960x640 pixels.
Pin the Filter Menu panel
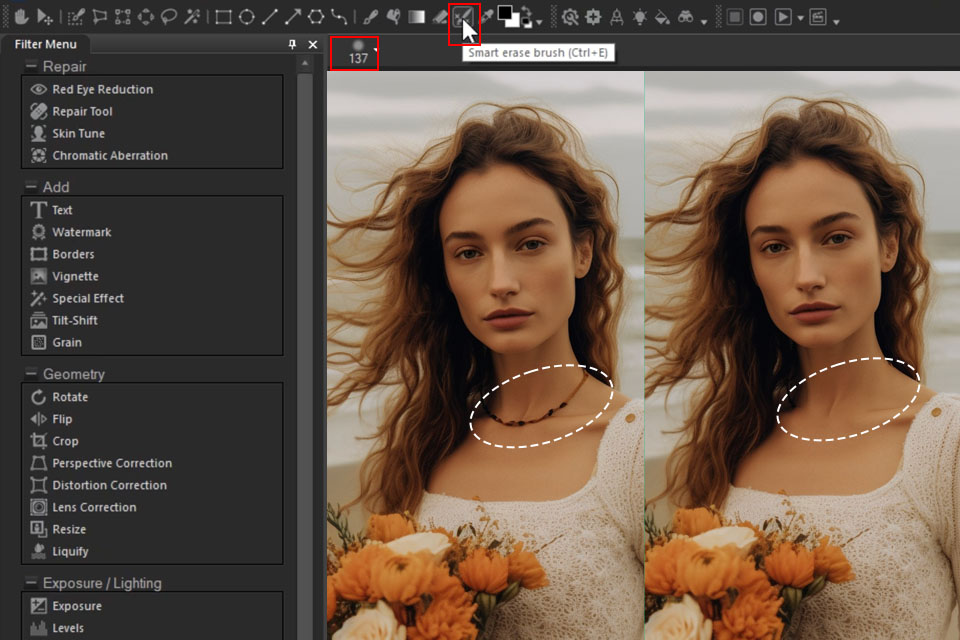(292, 45)
